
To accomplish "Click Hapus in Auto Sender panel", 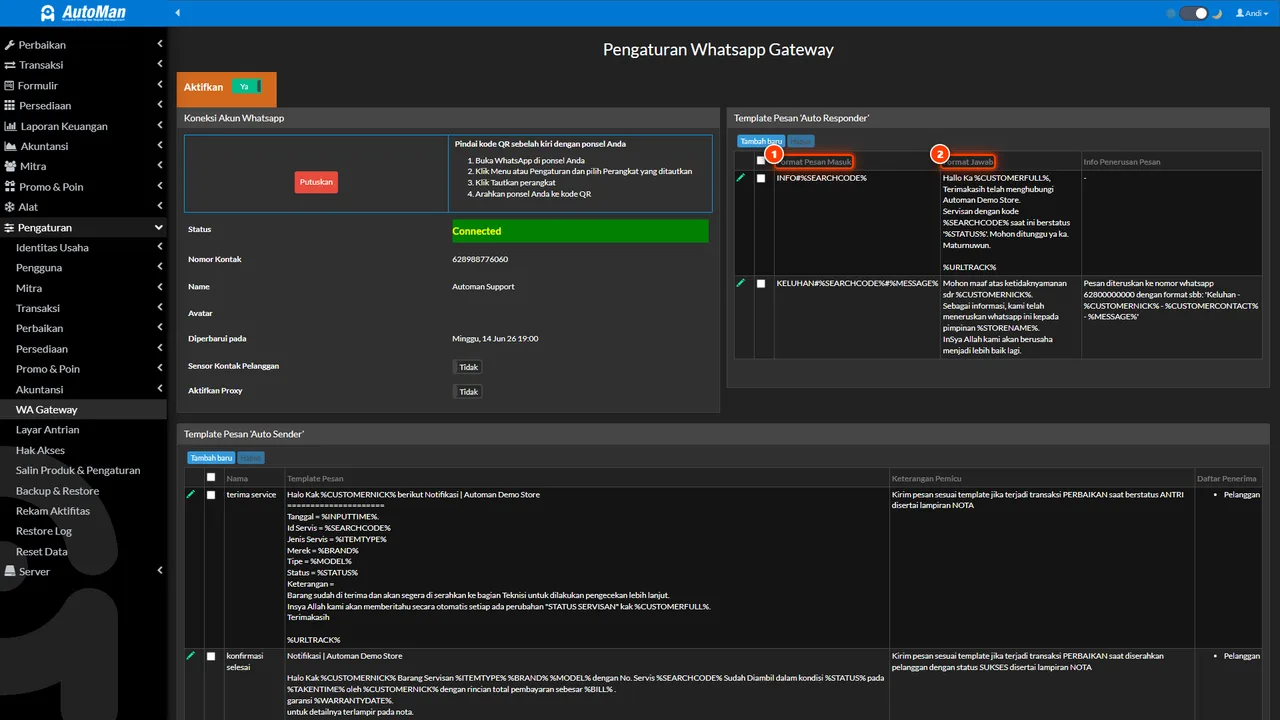I will (250, 458).
